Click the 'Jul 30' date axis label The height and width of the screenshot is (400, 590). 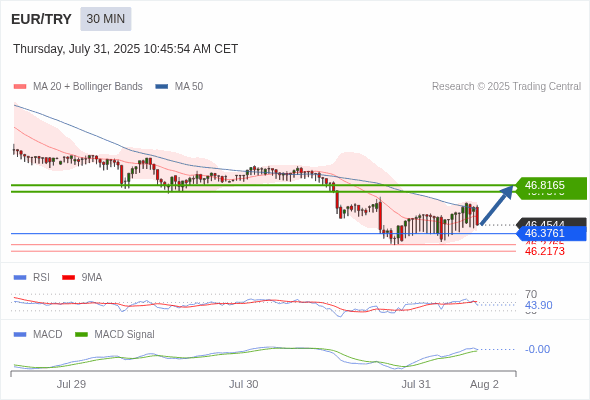(243, 384)
